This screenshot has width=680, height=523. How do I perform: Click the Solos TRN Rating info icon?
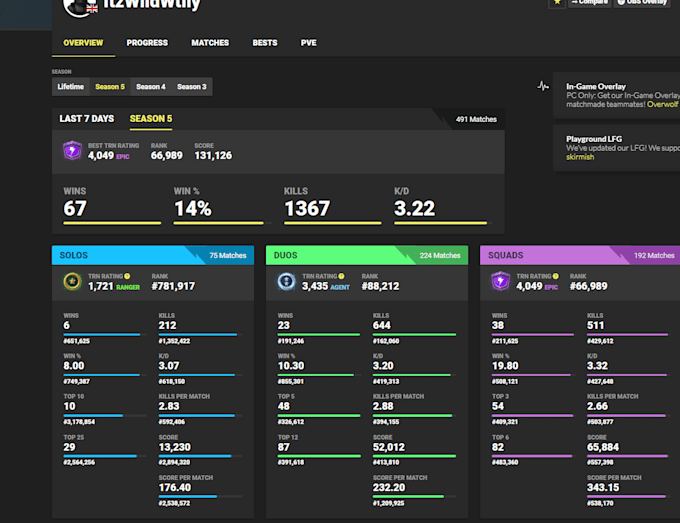click(x=127, y=276)
